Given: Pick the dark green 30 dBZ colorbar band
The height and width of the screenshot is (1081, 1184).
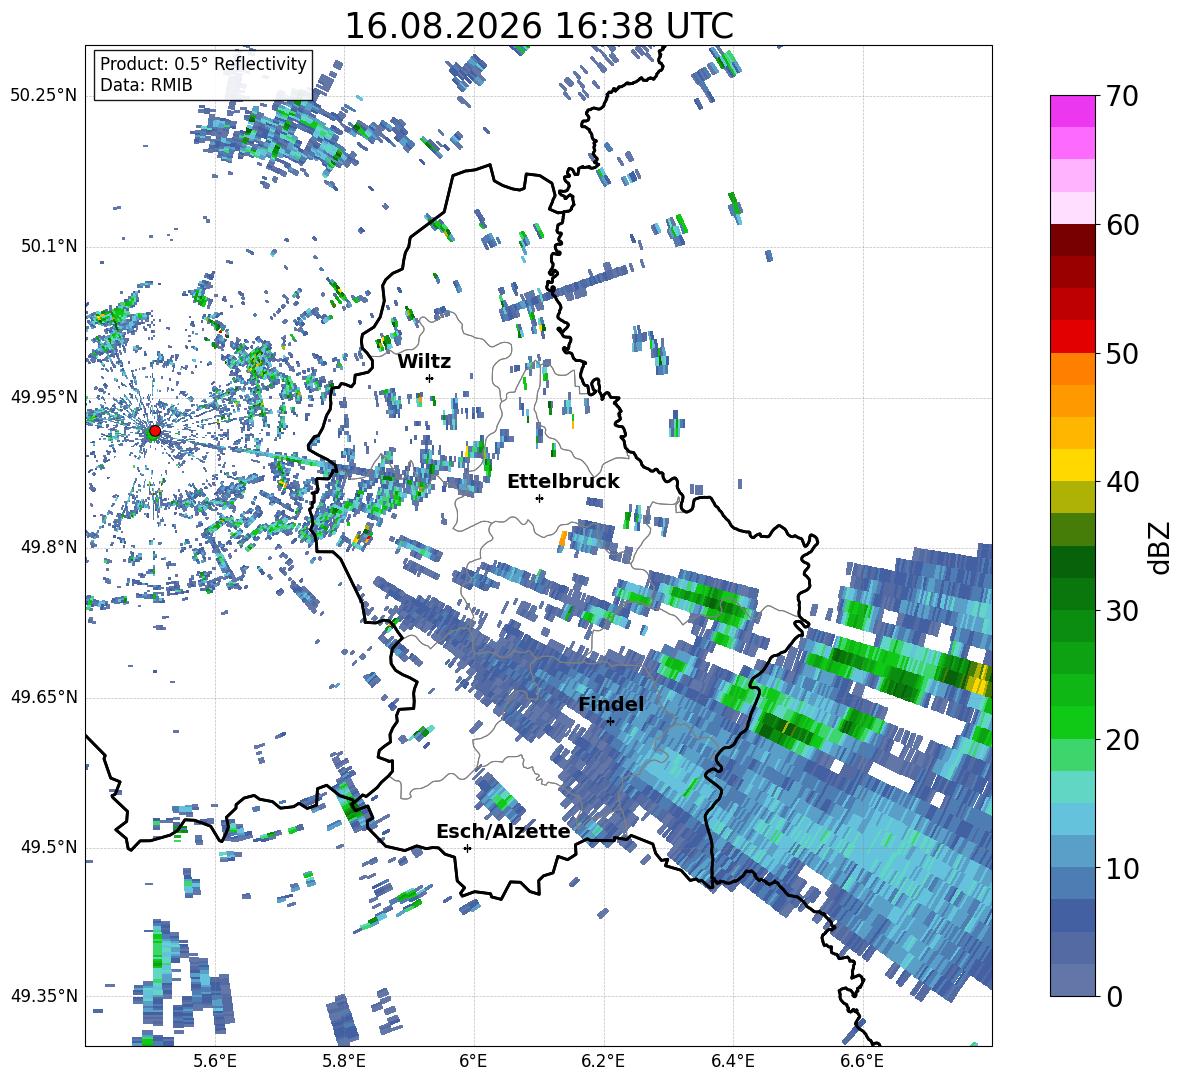Looking at the screenshot, I should [x=1072, y=594].
